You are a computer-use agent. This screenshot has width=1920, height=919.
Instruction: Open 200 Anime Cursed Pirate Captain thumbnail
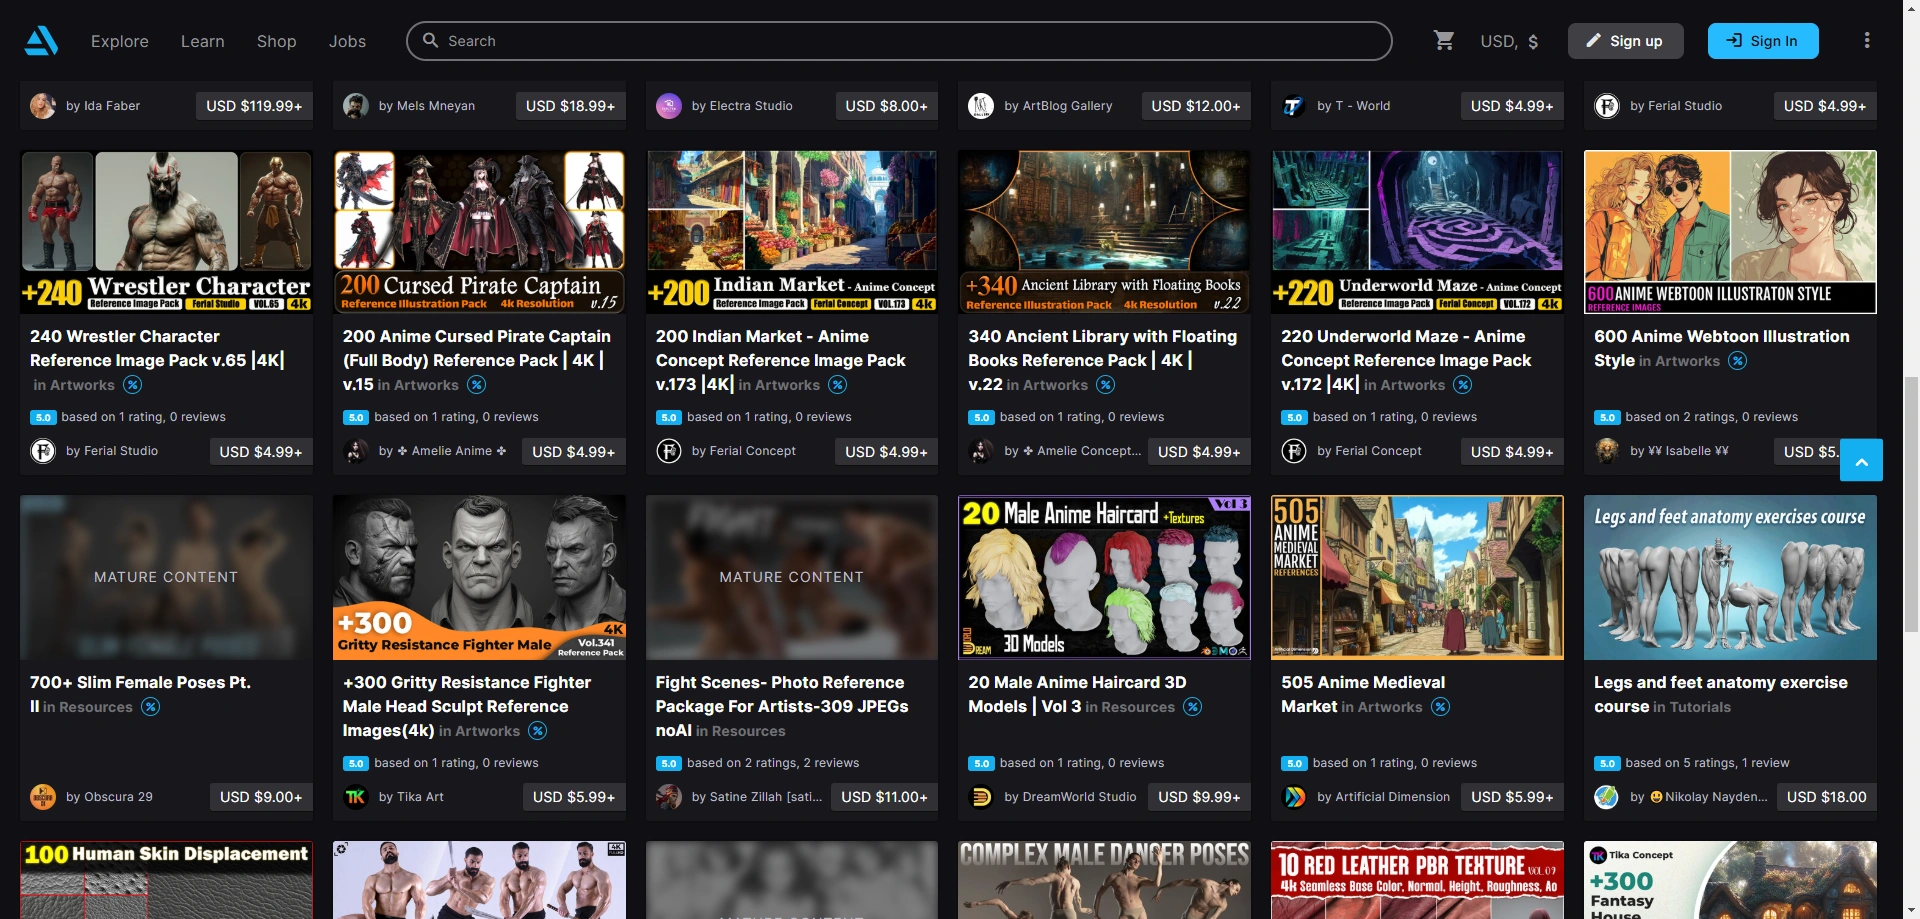click(479, 232)
